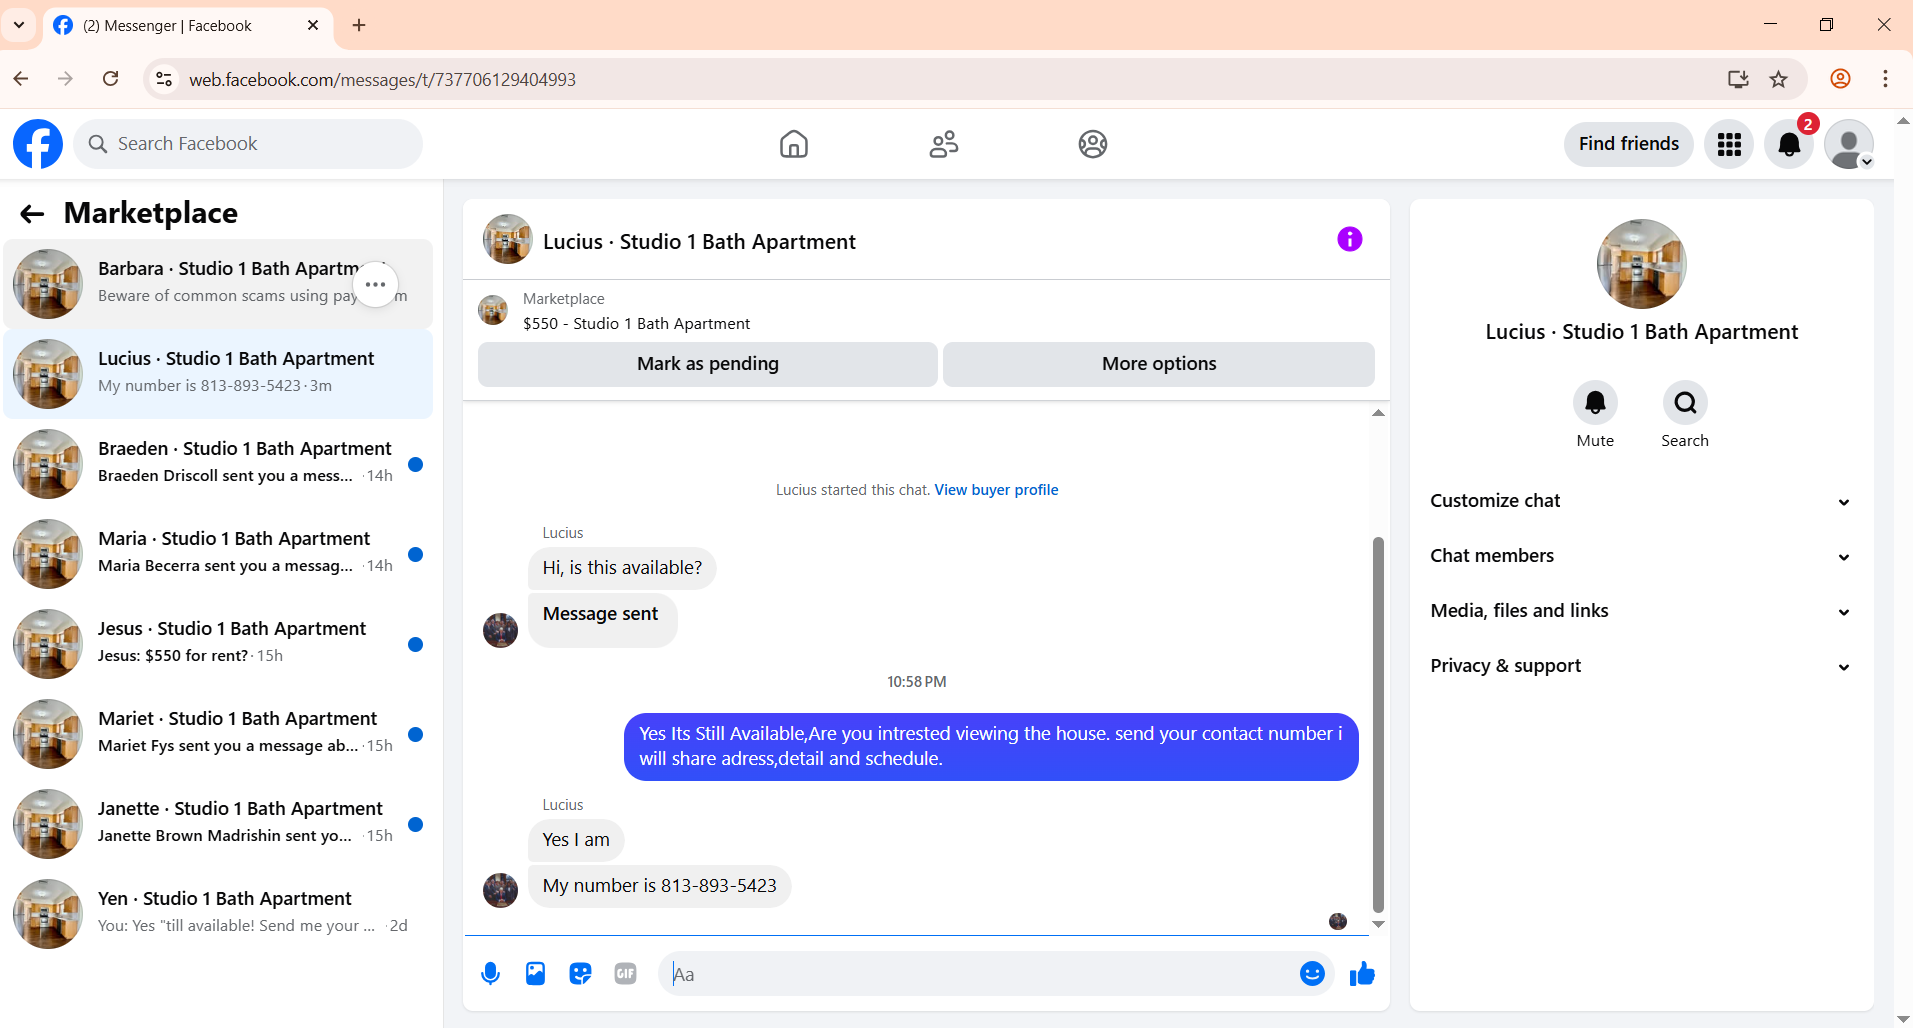
Task: Record a voice clip with microphone icon
Action: [490, 973]
